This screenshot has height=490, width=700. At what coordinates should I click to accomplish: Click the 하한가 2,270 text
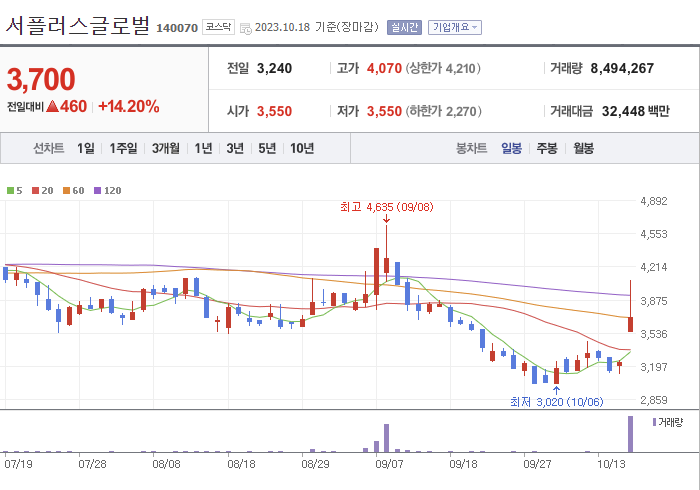pos(443,111)
